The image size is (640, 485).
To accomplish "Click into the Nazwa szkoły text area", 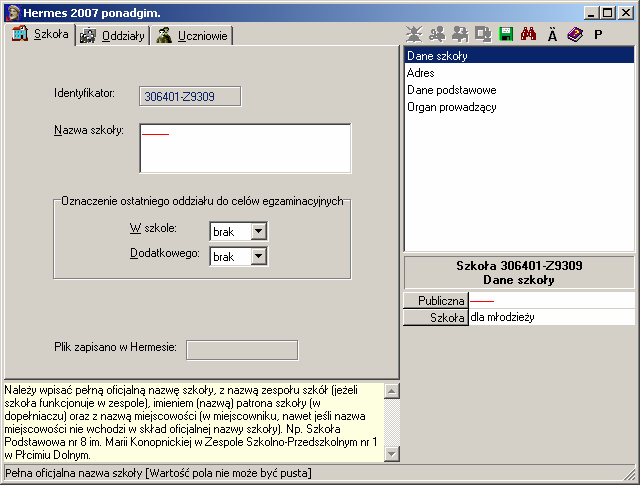I will tap(245, 148).
